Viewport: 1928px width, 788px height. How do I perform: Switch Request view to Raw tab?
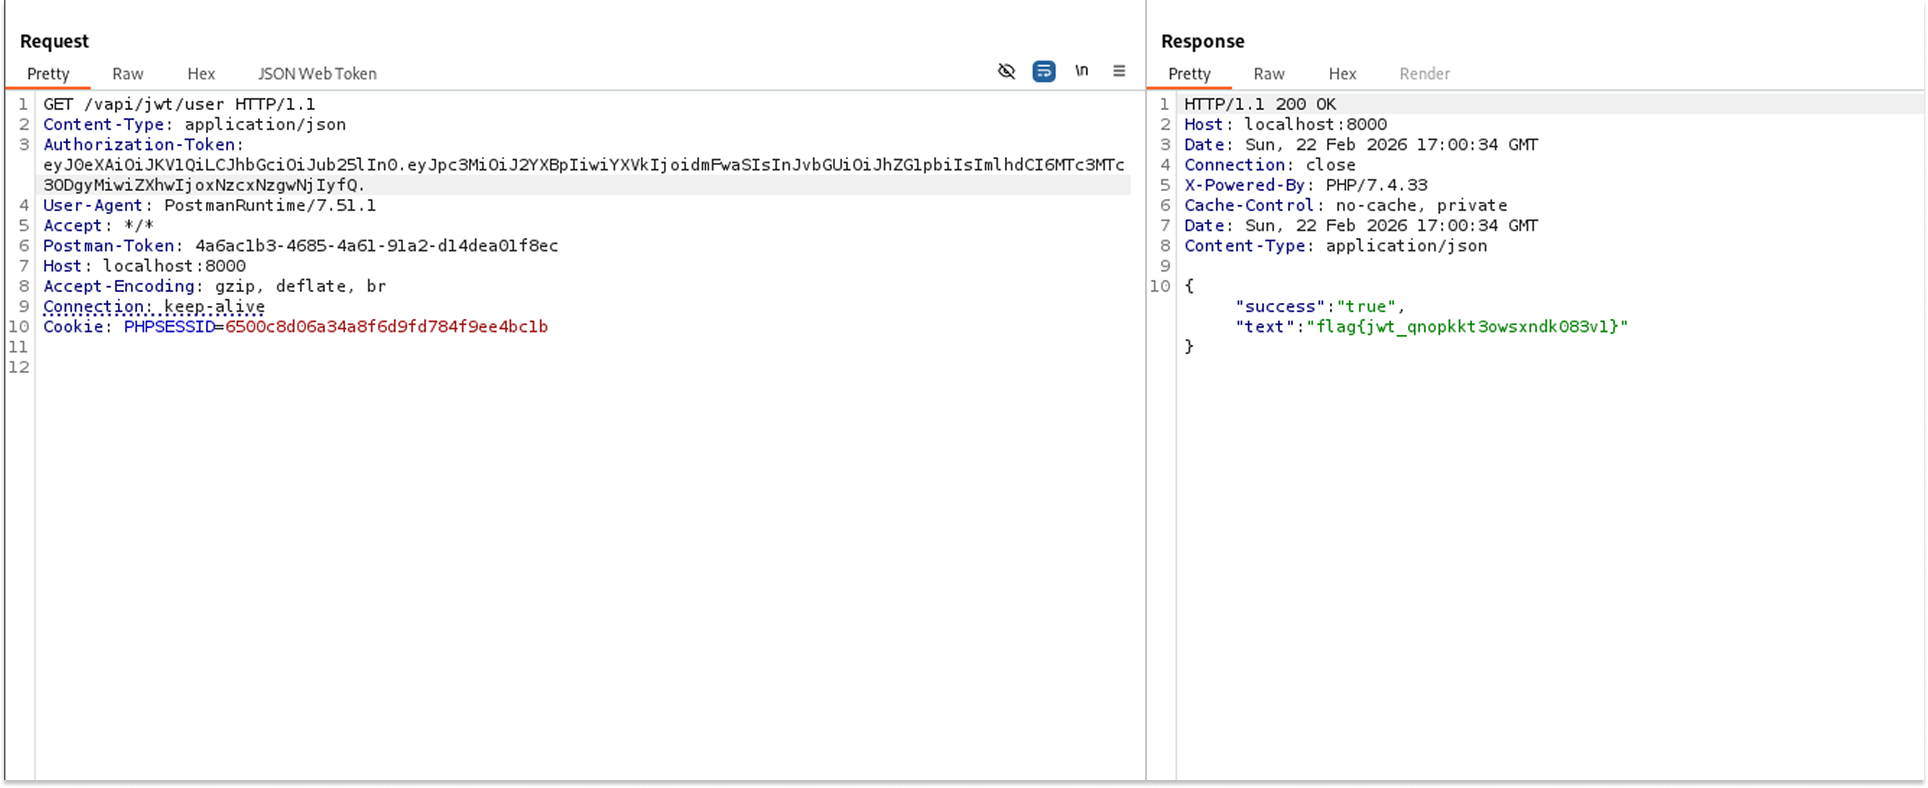point(127,74)
